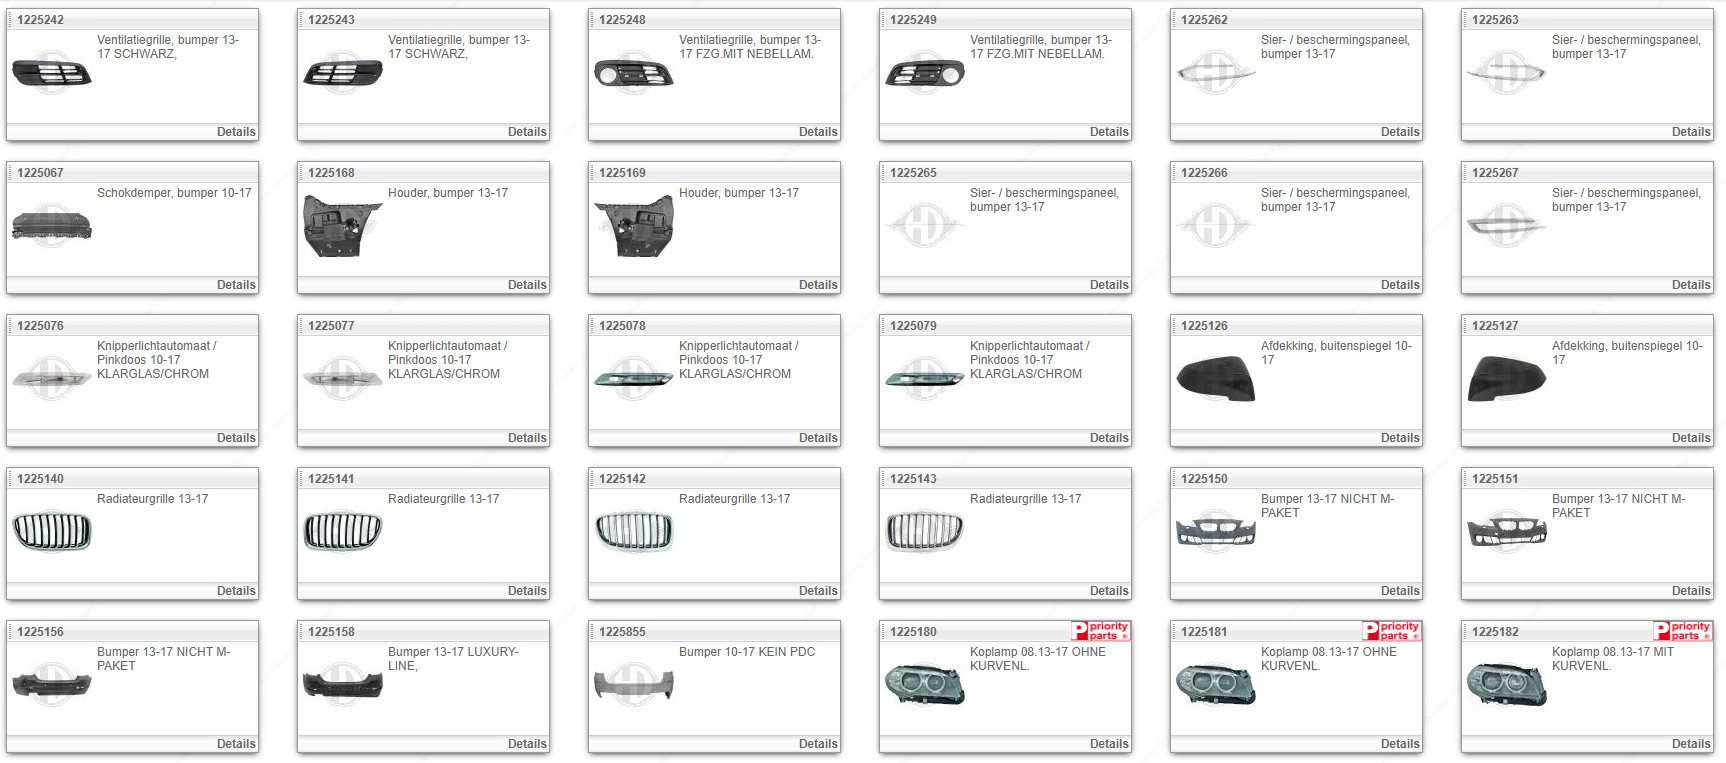Open Details for part 1225265
This screenshot has height=763, width=1726.
1109,285
